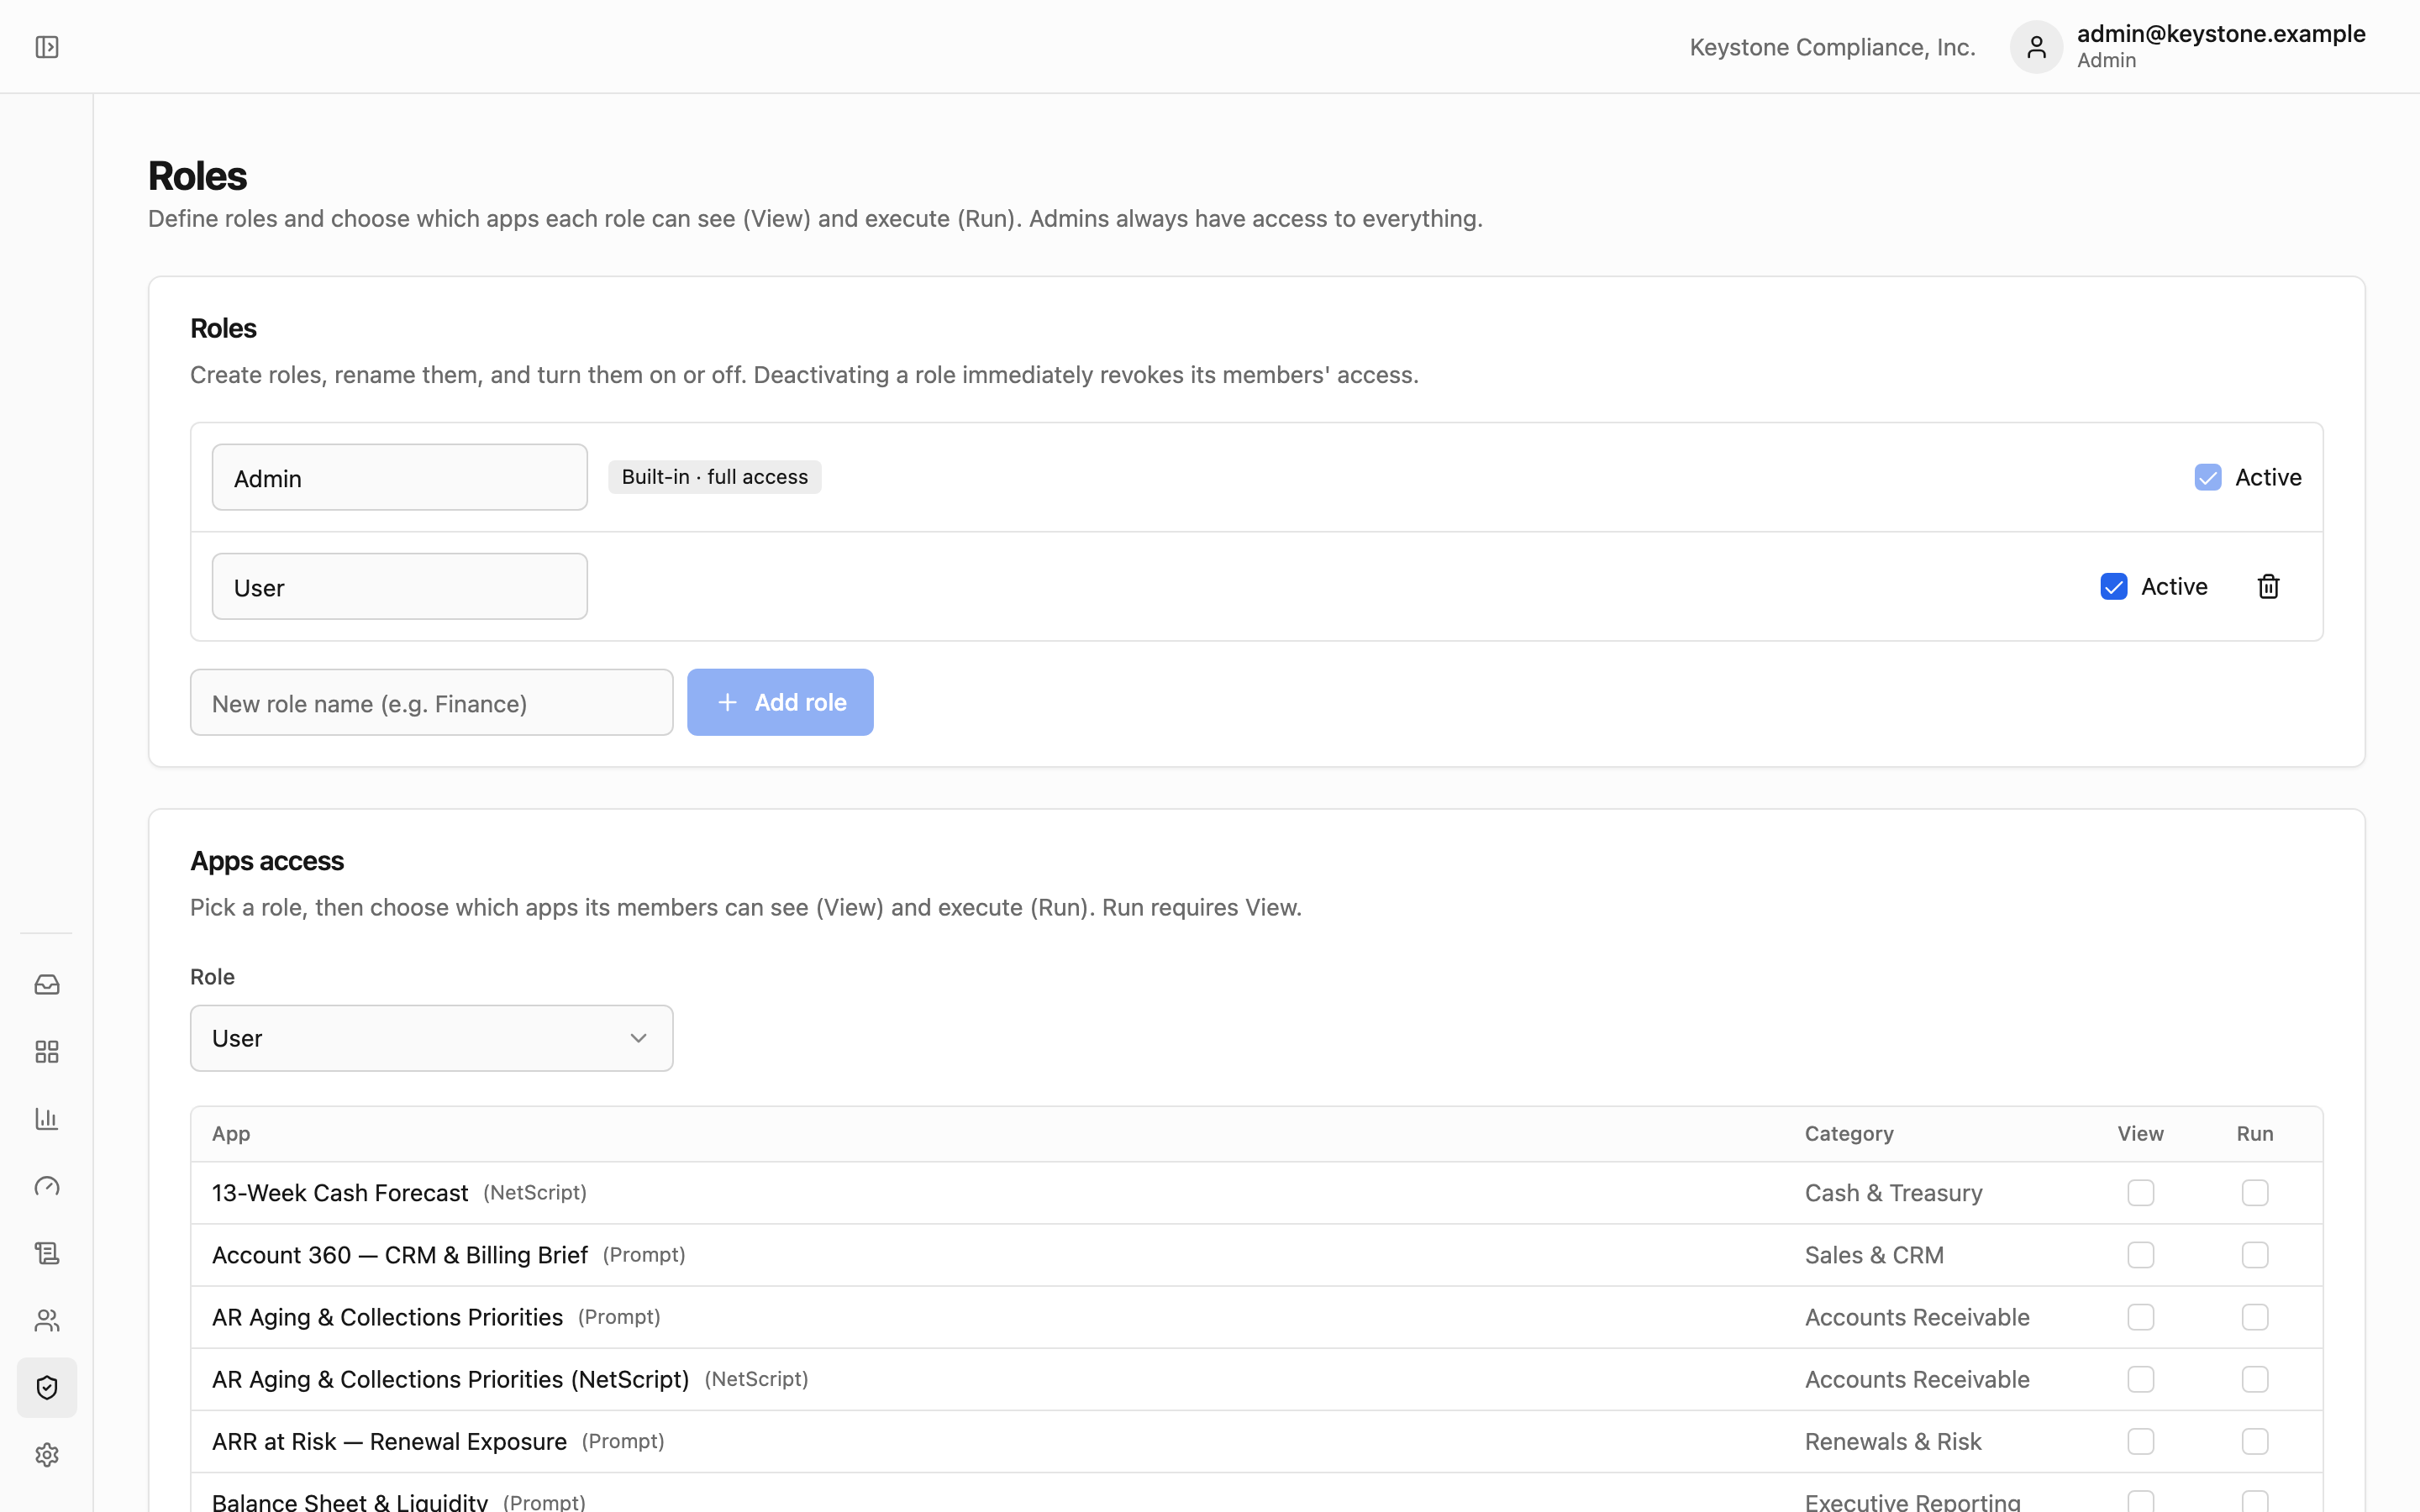Click the admin@keystone.example account label
The height and width of the screenshot is (1512, 2420).
[2221, 34]
